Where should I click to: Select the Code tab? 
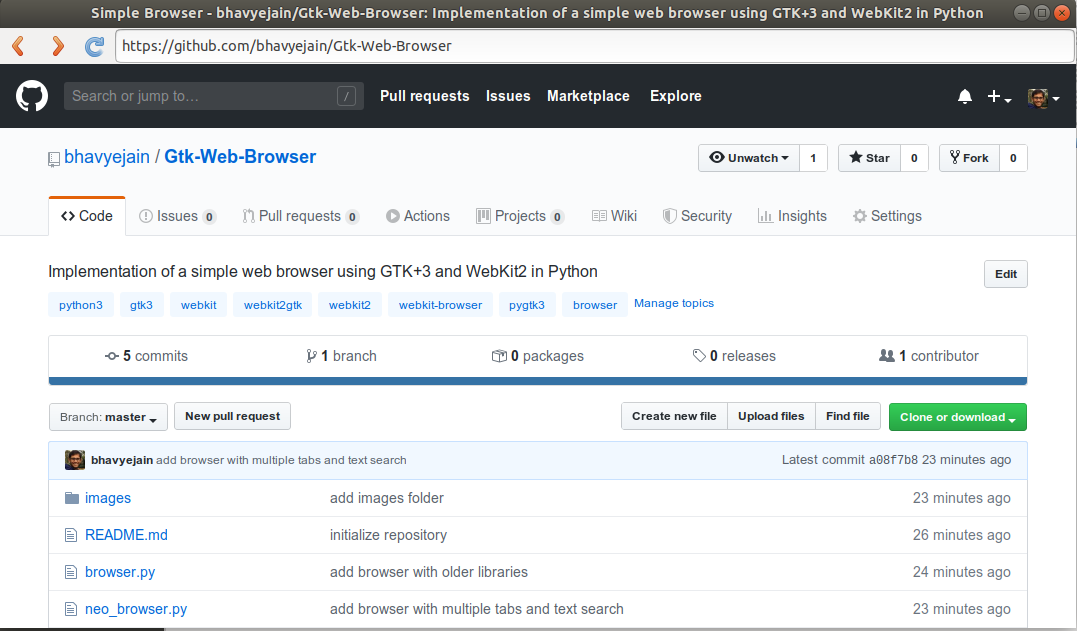coord(87,216)
